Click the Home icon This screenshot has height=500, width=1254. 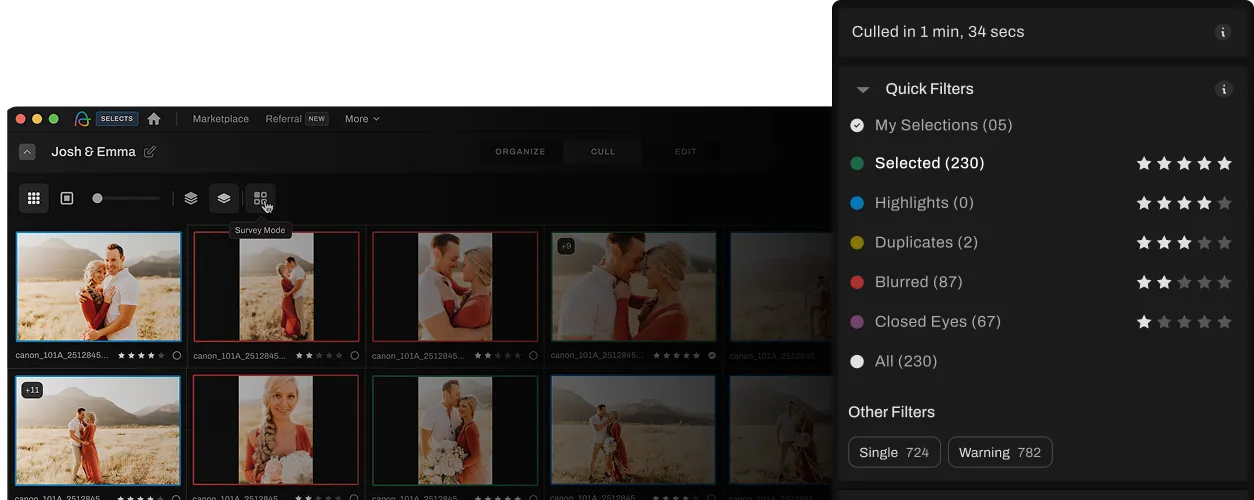(154, 119)
